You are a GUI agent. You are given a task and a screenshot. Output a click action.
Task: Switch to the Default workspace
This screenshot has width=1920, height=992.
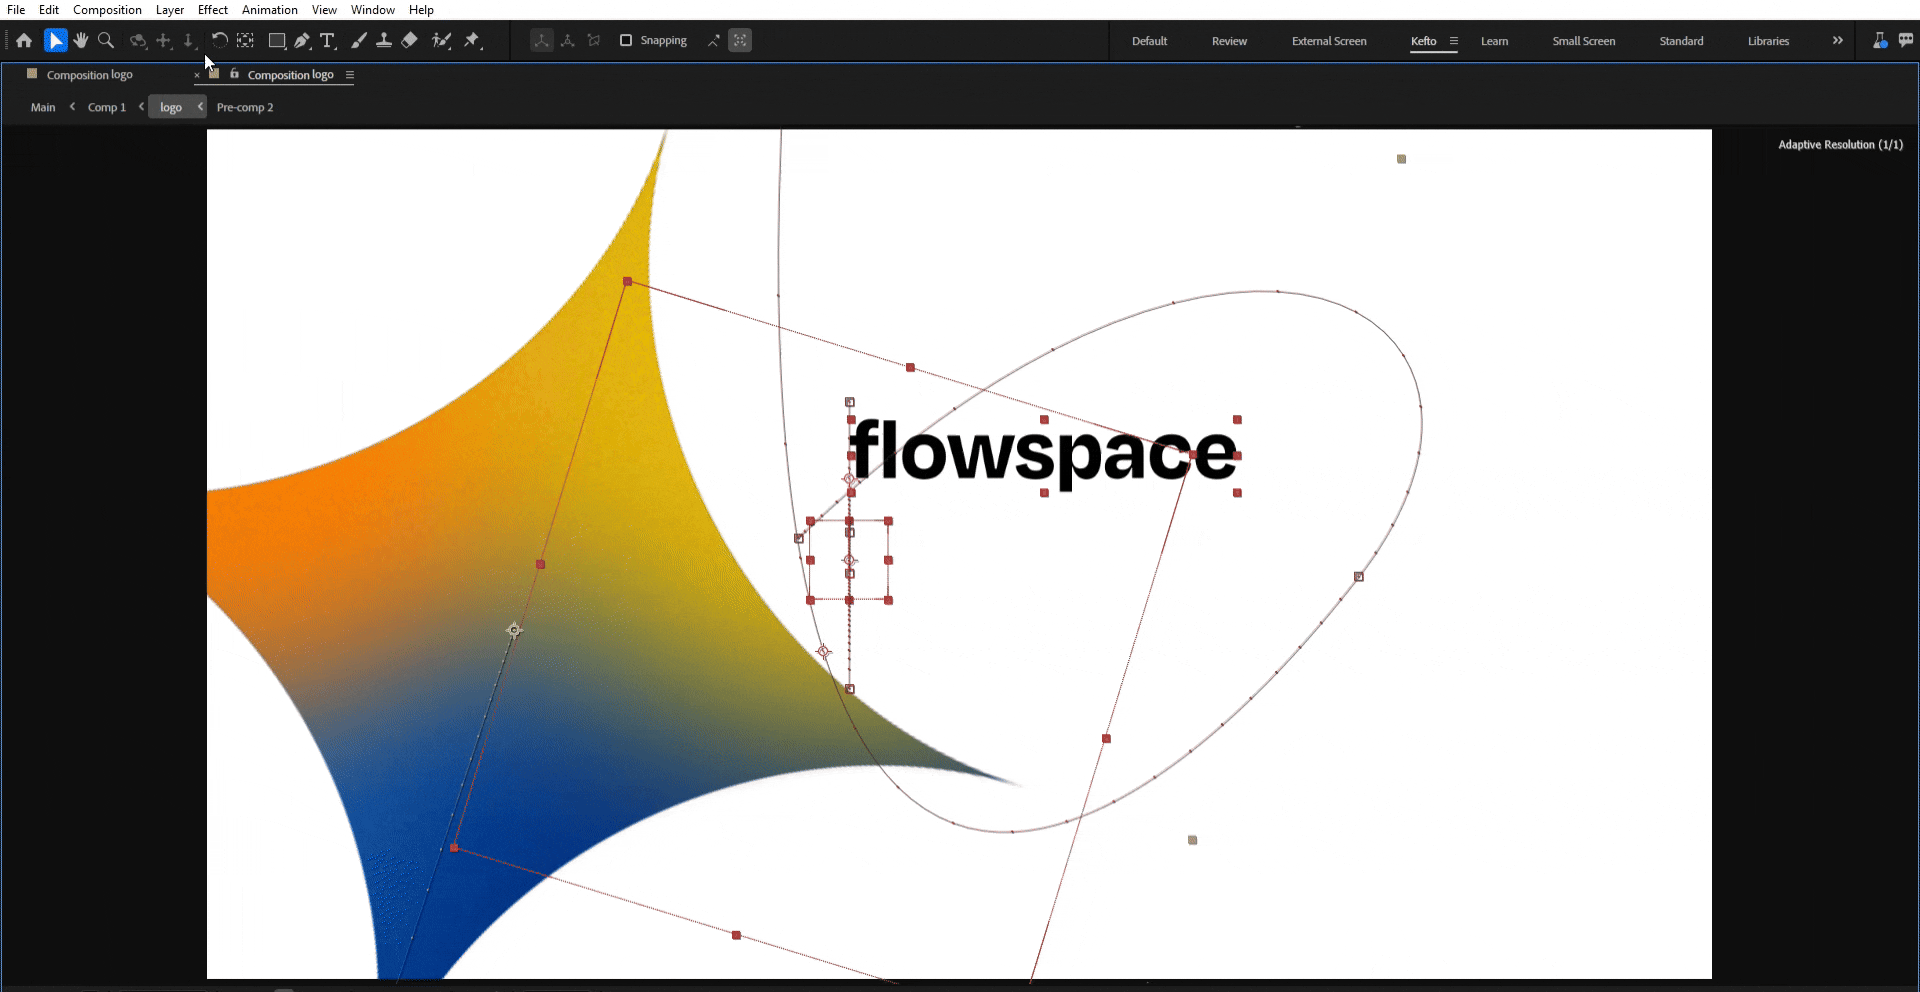[1150, 41]
